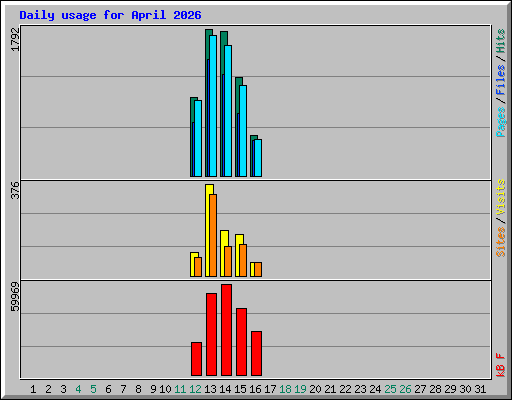
Task: Click the green hits bar top for day 14
Action: tap(224, 38)
